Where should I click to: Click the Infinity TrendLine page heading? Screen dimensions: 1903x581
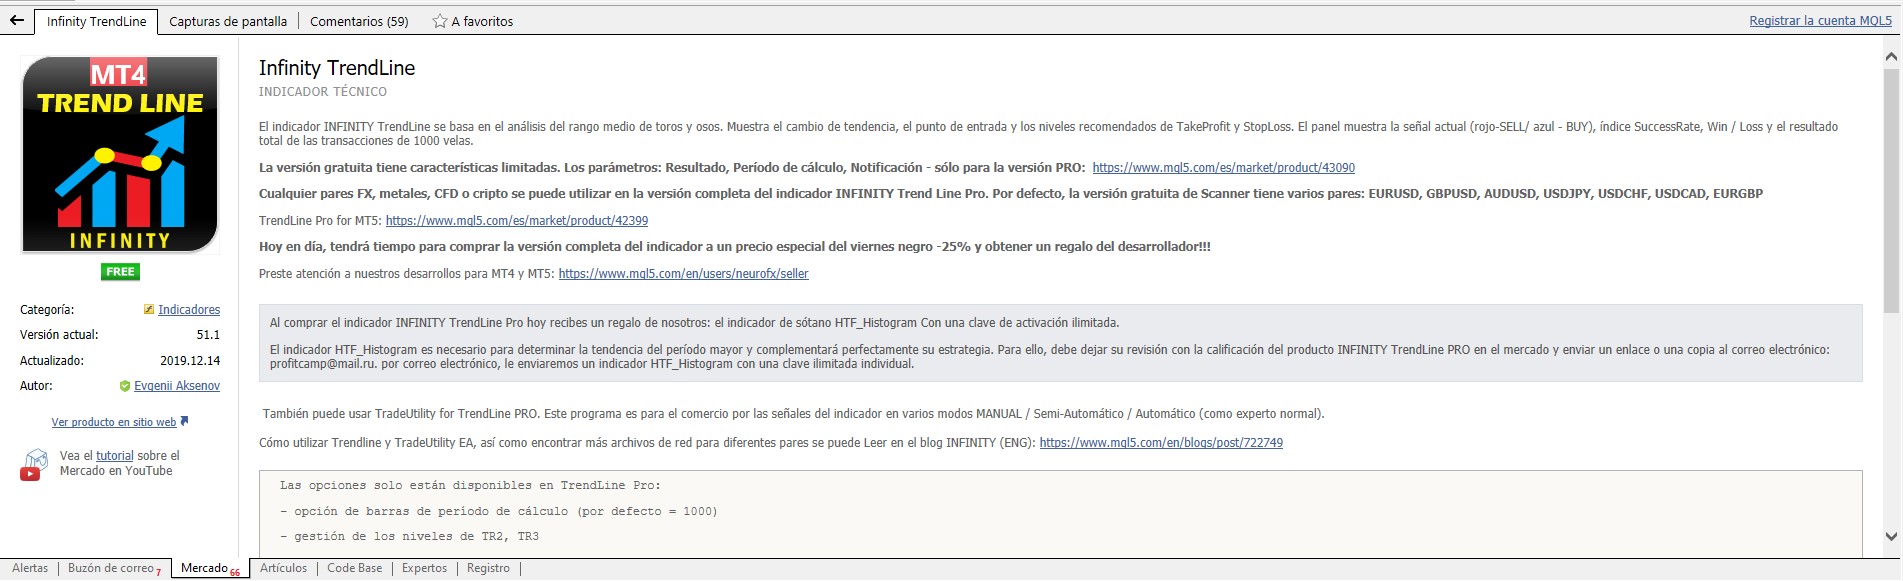[337, 68]
